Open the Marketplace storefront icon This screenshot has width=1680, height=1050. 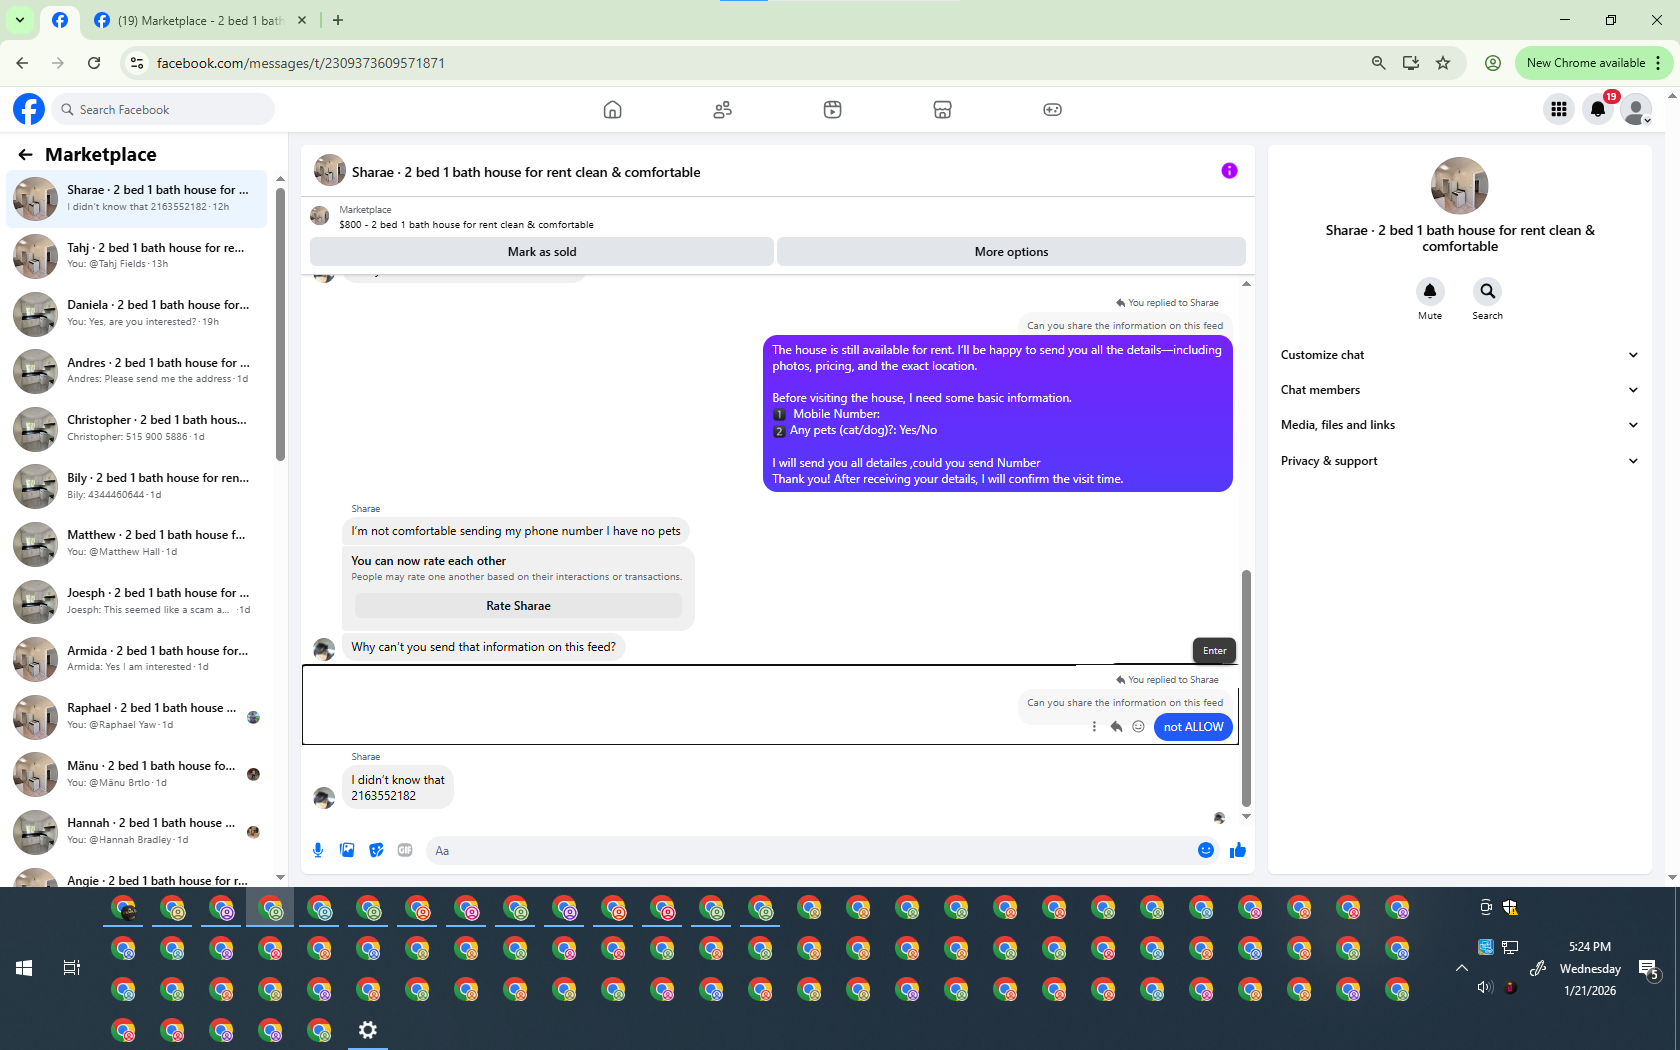(x=942, y=110)
